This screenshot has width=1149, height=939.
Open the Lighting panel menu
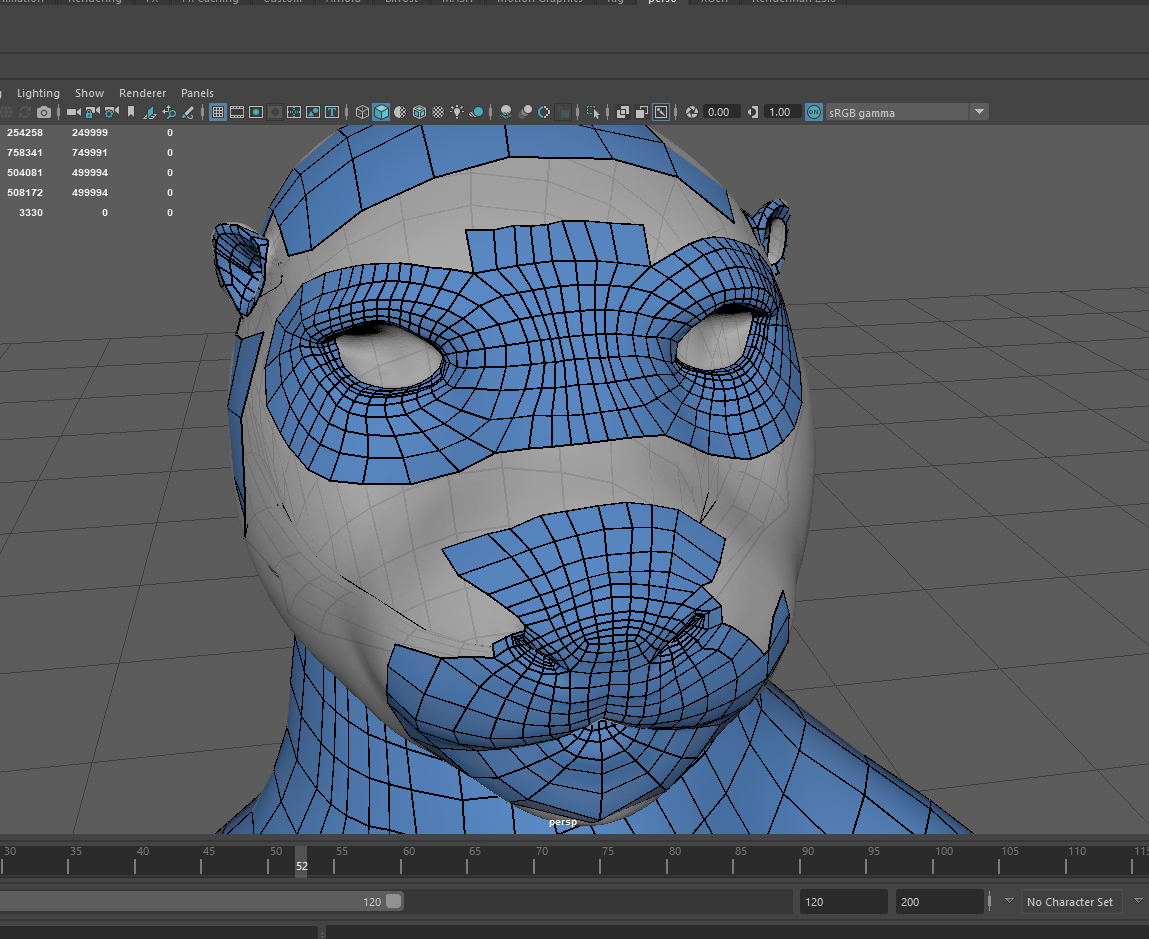pyautogui.click(x=38, y=93)
